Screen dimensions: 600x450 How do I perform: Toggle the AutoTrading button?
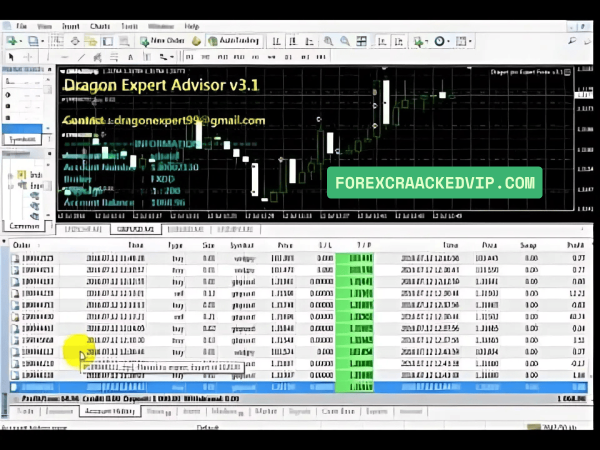pyautogui.click(x=234, y=41)
